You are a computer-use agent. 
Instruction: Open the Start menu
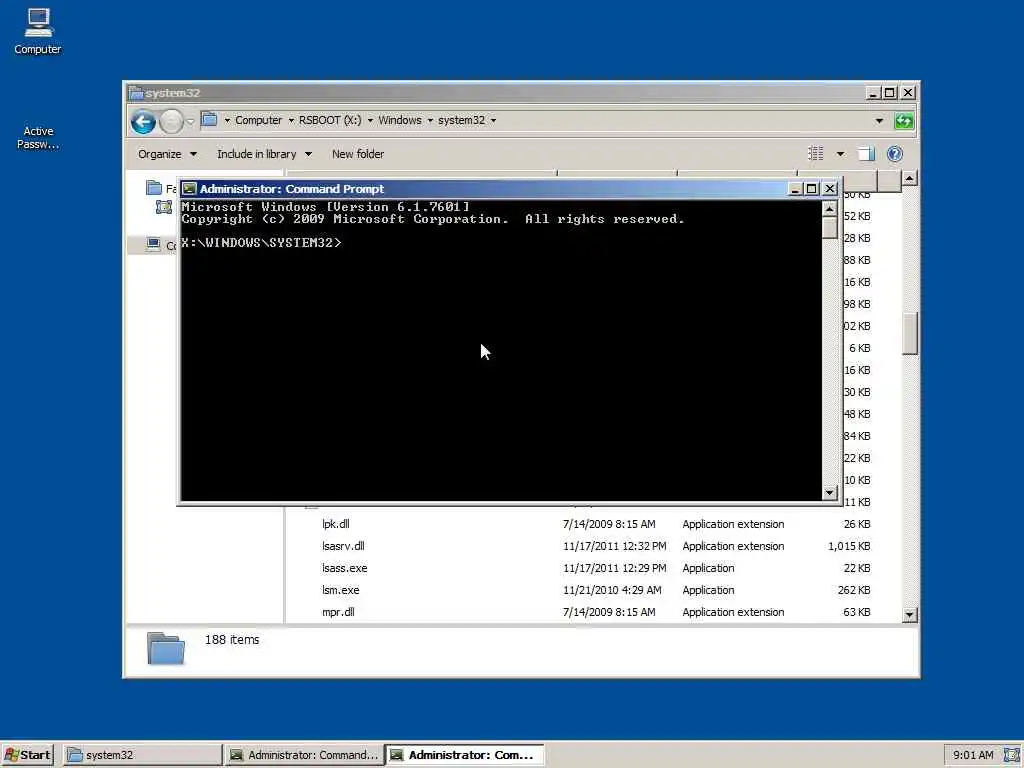pos(27,755)
